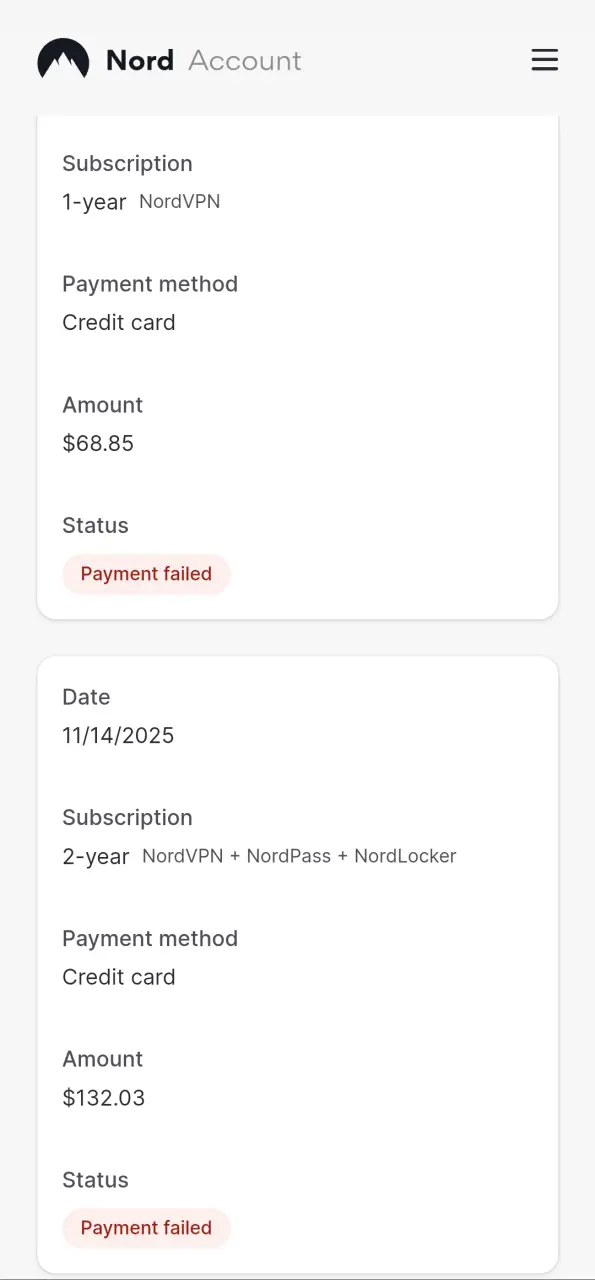Screen dimensions: 595x1280
Task: Click the NordVPN product label
Action: 180,201
